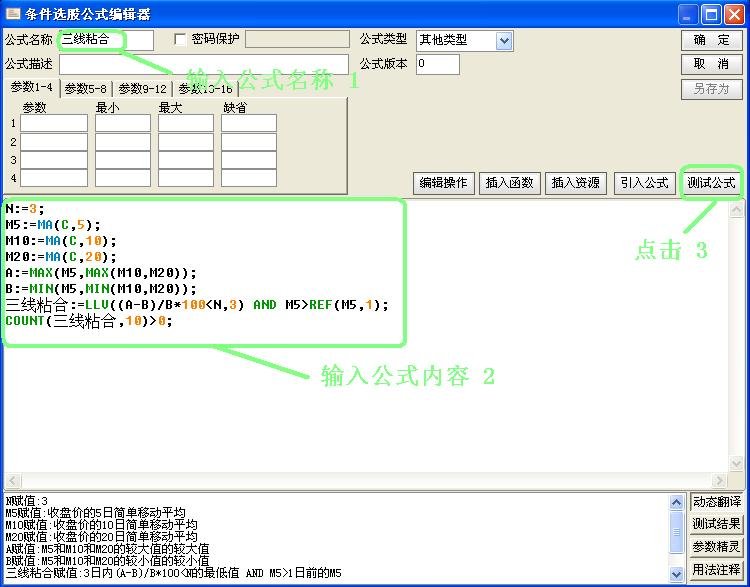Click the line B:=MIN(M5,MIN(M10,M20));
750x587 pixels.
click(101, 289)
